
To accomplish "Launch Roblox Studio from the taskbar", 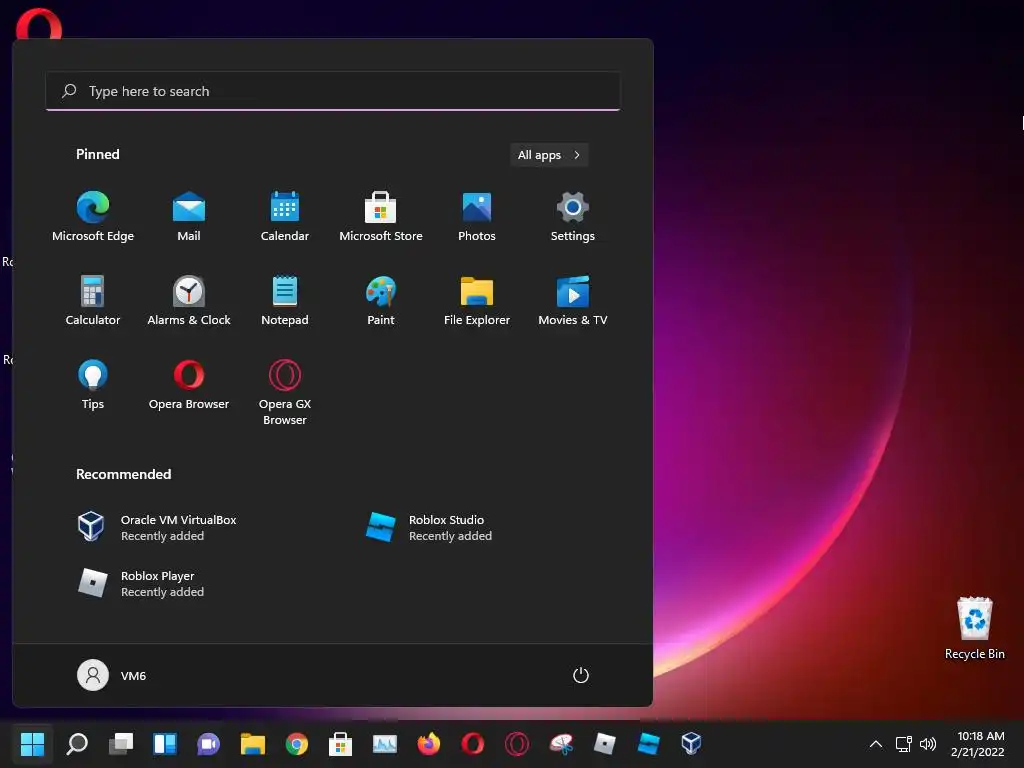I will [648, 743].
